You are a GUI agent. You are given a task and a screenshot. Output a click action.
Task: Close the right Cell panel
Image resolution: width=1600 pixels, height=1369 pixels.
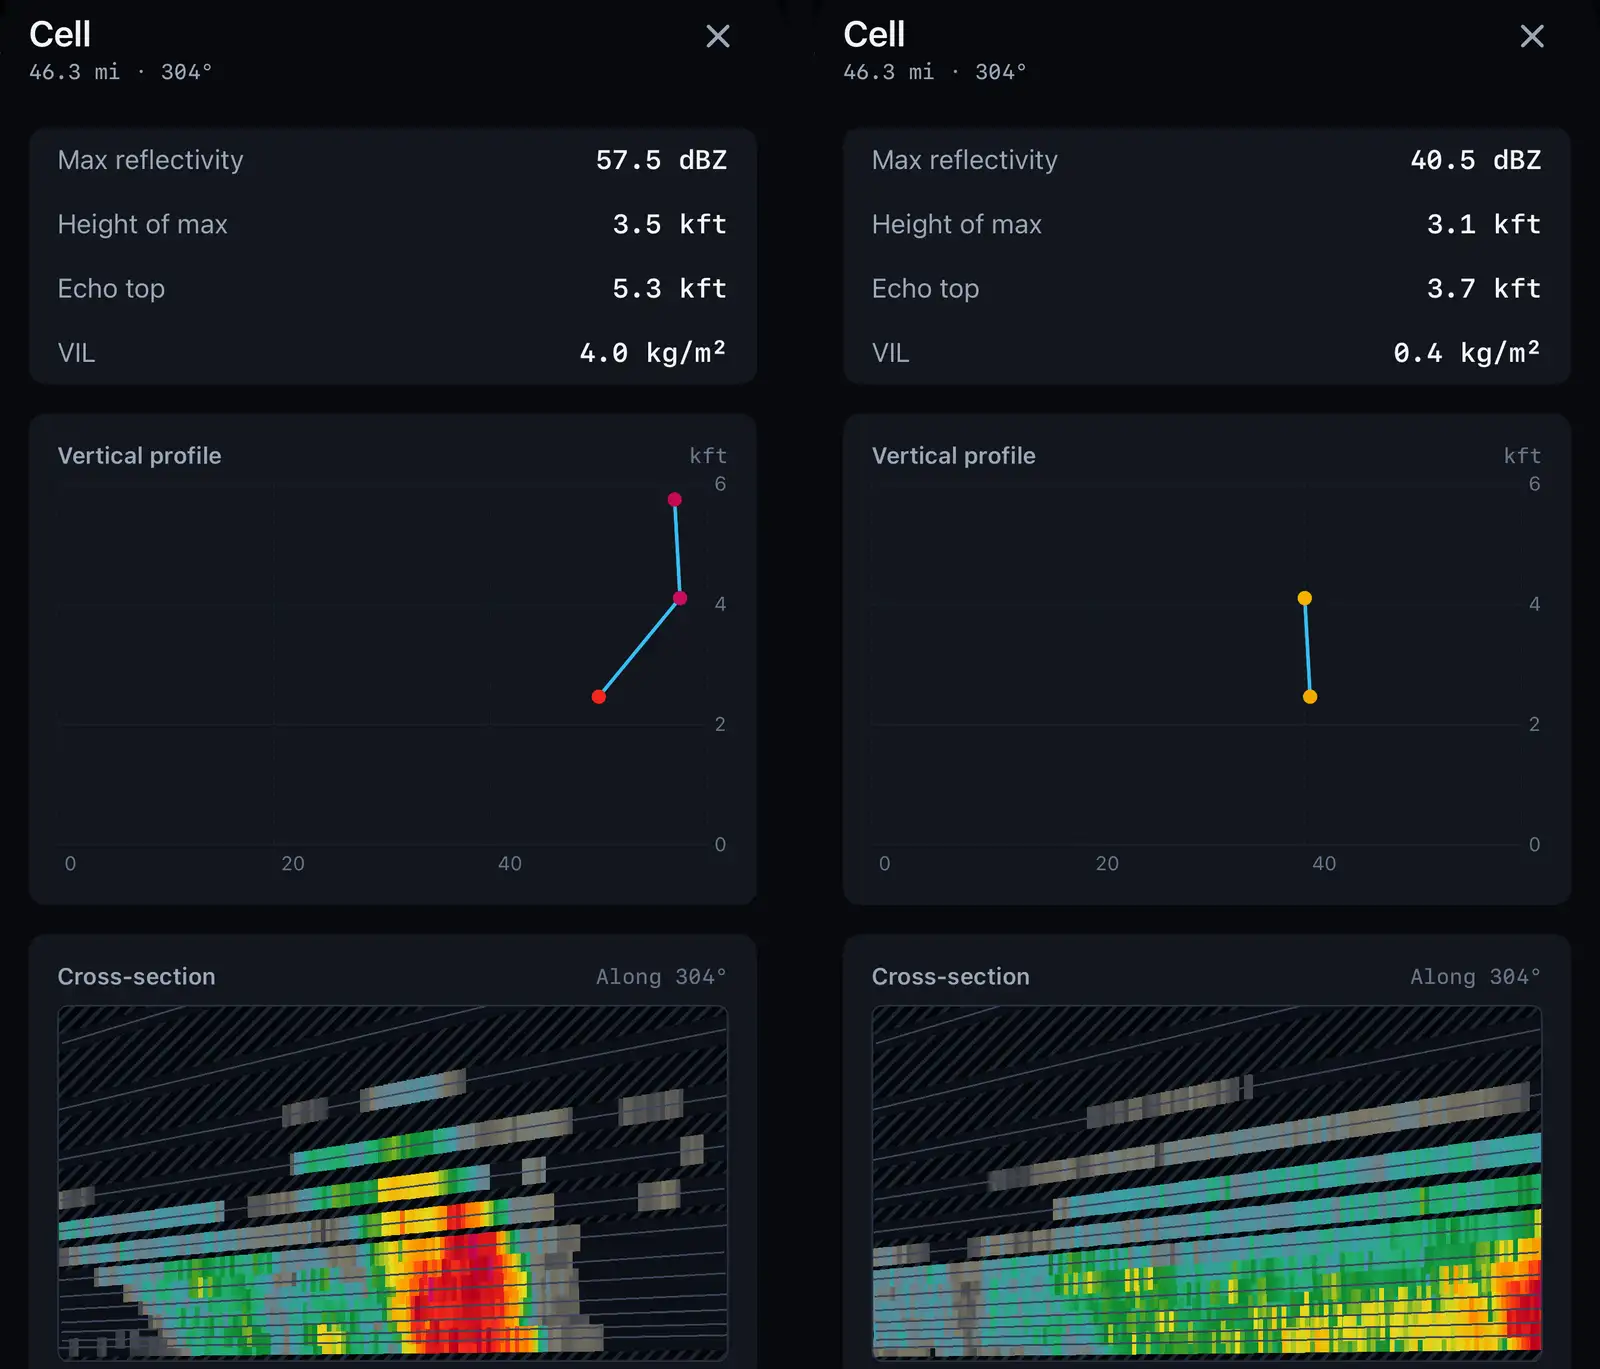(x=1532, y=37)
